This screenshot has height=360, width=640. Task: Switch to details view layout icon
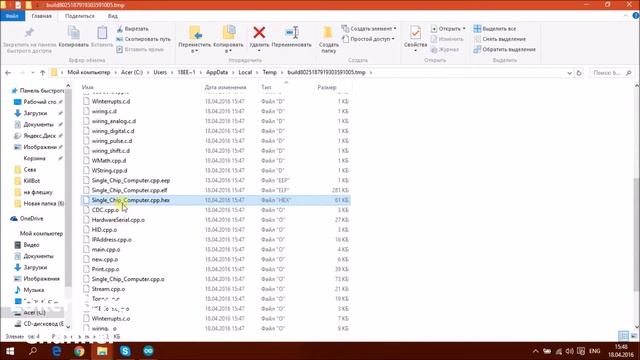pyautogui.click(x=623, y=336)
